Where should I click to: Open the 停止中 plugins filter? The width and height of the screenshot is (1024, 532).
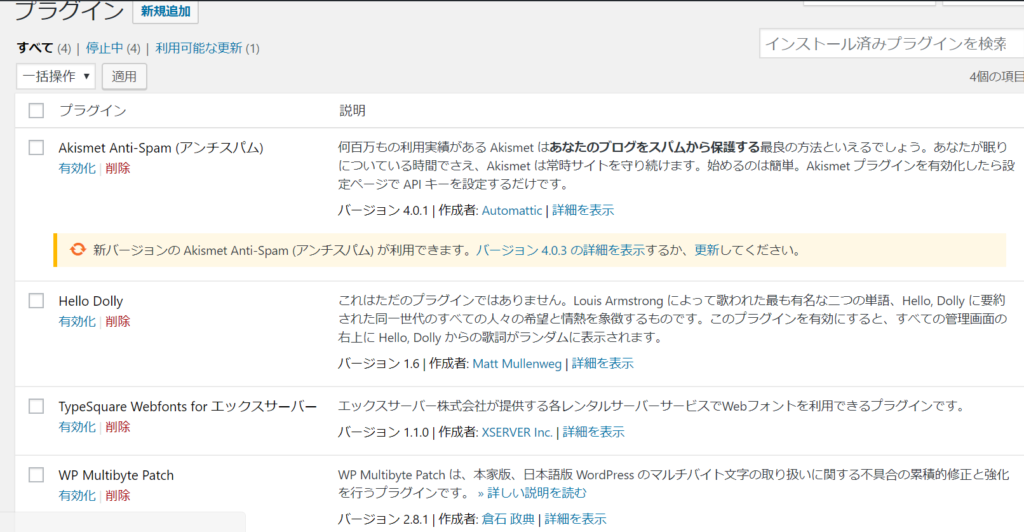pos(104,48)
